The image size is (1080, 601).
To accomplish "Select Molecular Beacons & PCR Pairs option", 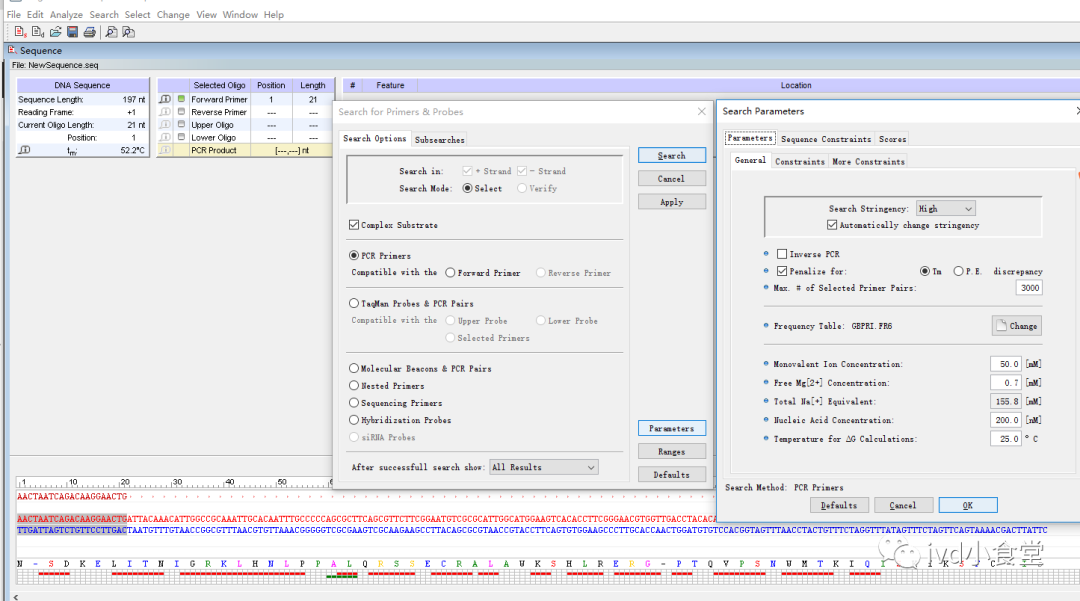I will tap(354, 368).
